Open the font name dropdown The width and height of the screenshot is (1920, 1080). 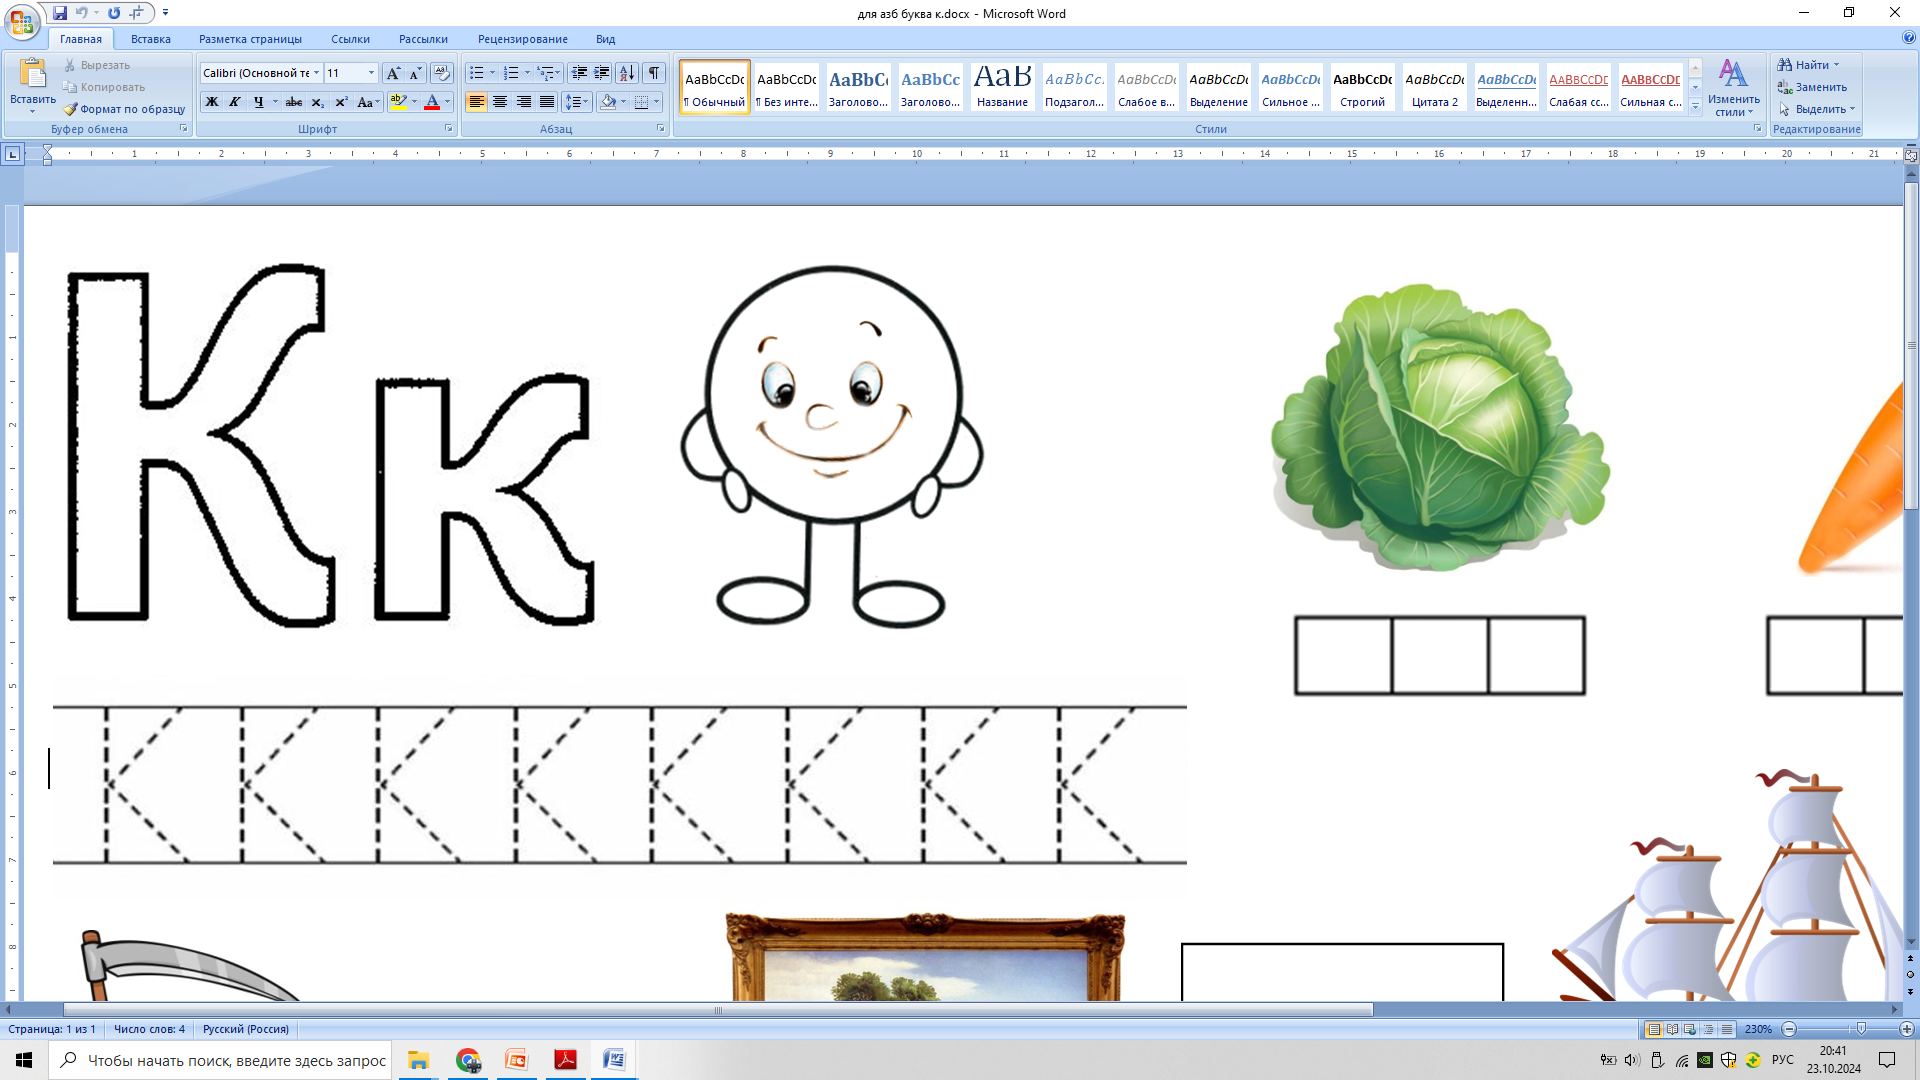[317, 73]
